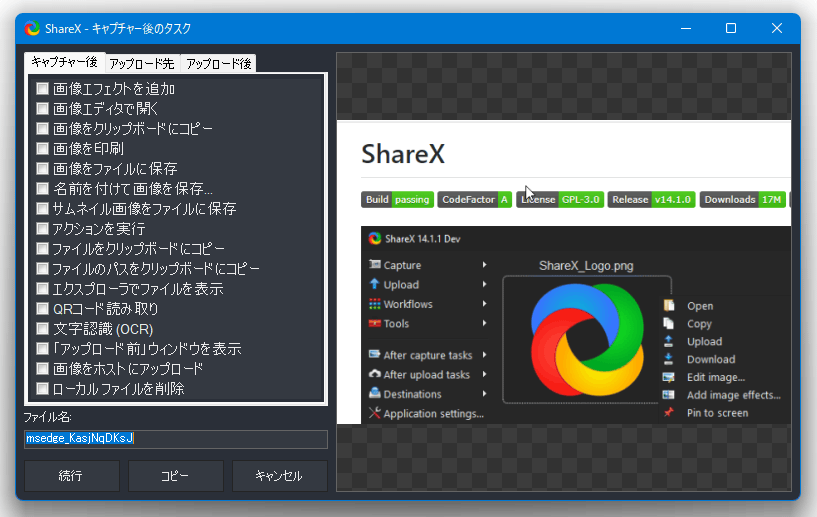The image size is (817, 517).
Task: Click the Copy icon in context menu
Action: [x=669, y=323]
